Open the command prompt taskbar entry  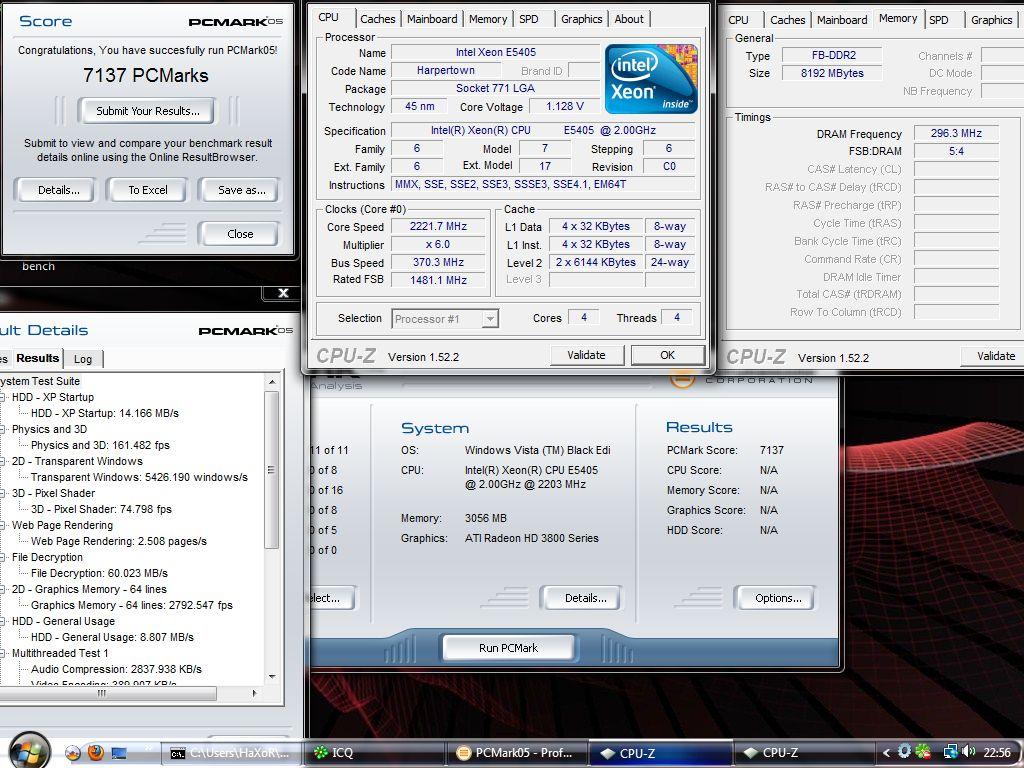(x=232, y=753)
